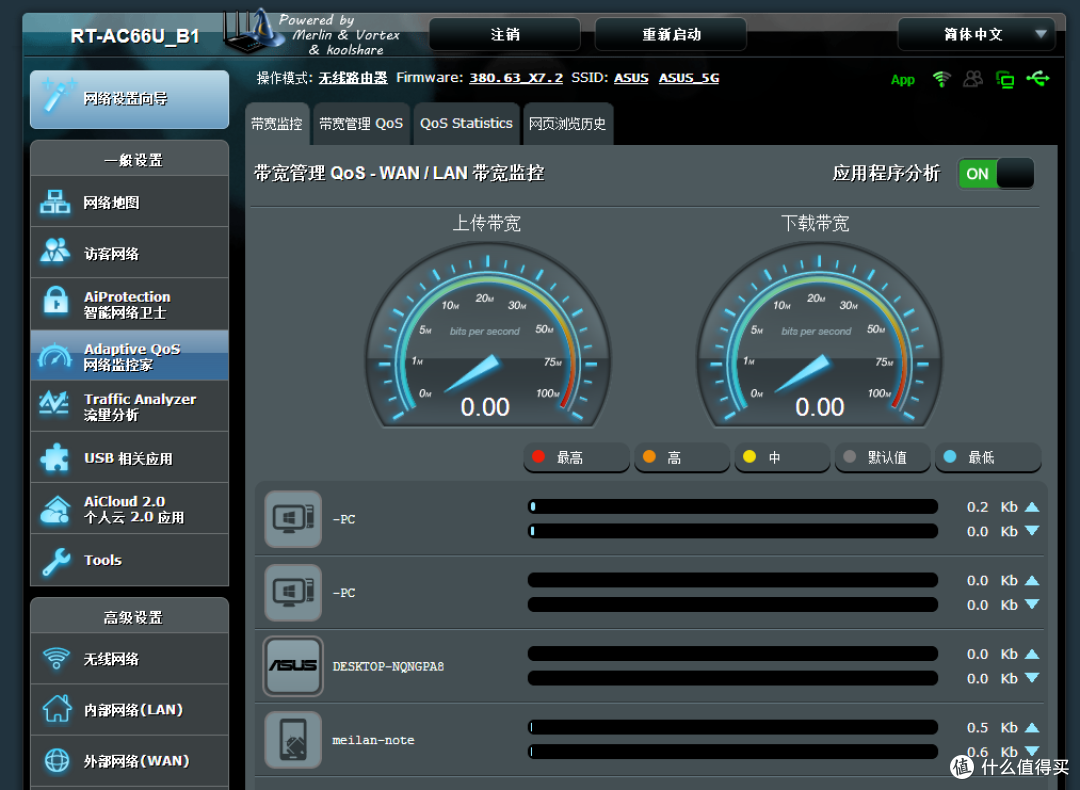Click the Guest Network (访客网络) icon
The width and height of the screenshot is (1080, 790).
point(55,252)
